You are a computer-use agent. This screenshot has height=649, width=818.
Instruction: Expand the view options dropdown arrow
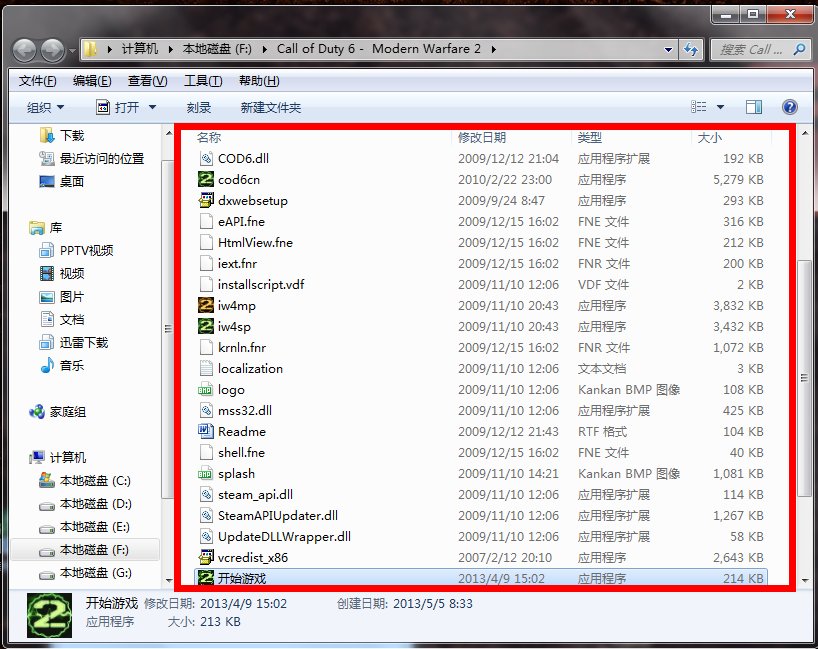coord(722,107)
